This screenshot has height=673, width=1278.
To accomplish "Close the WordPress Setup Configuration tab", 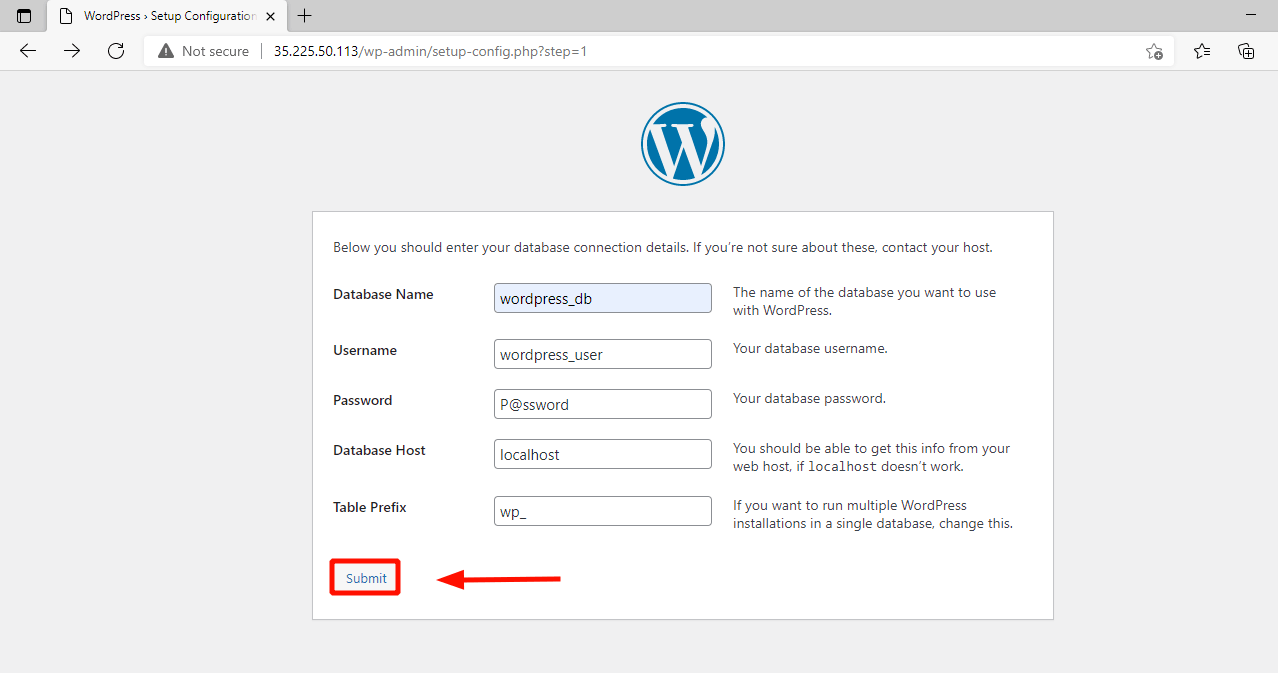I will point(270,16).
